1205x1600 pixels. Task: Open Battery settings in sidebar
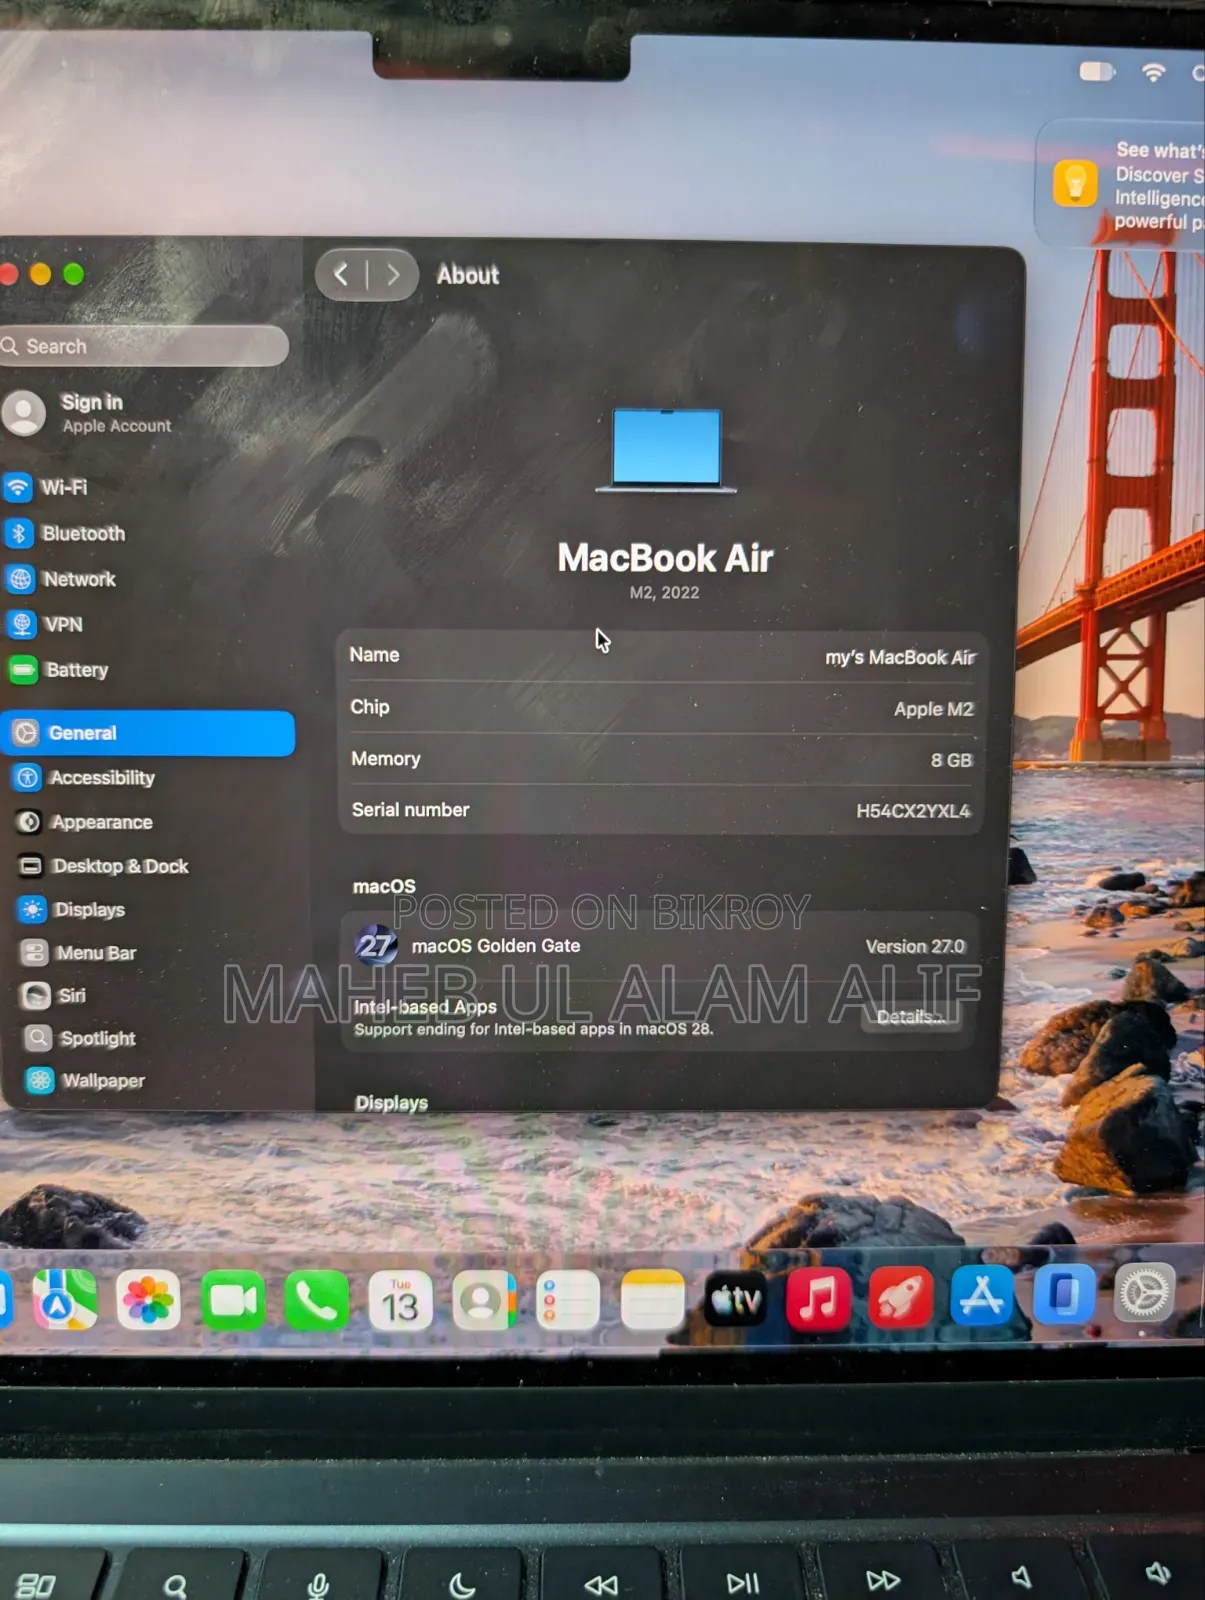pos(148,670)
